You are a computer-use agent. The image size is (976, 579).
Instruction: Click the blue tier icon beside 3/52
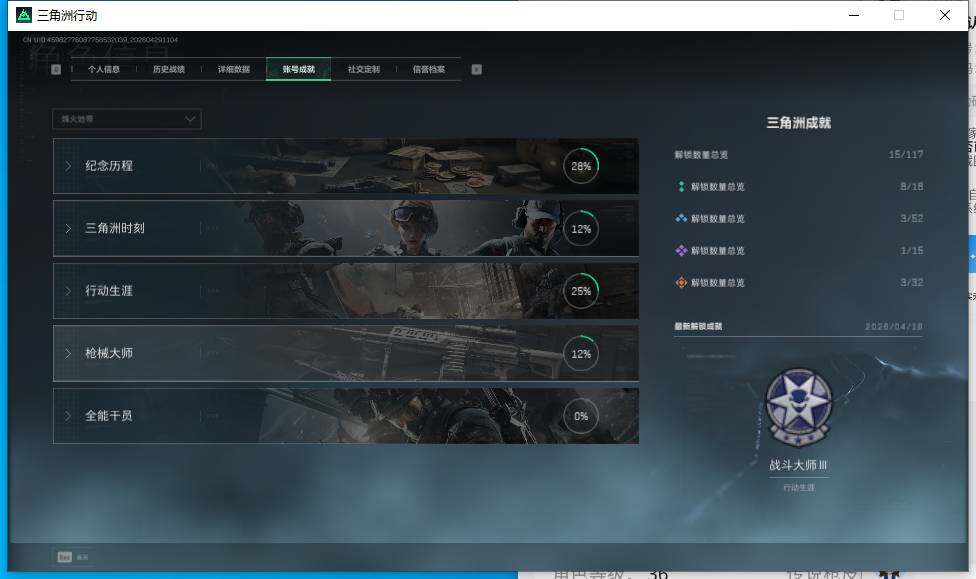click(681, 219)
